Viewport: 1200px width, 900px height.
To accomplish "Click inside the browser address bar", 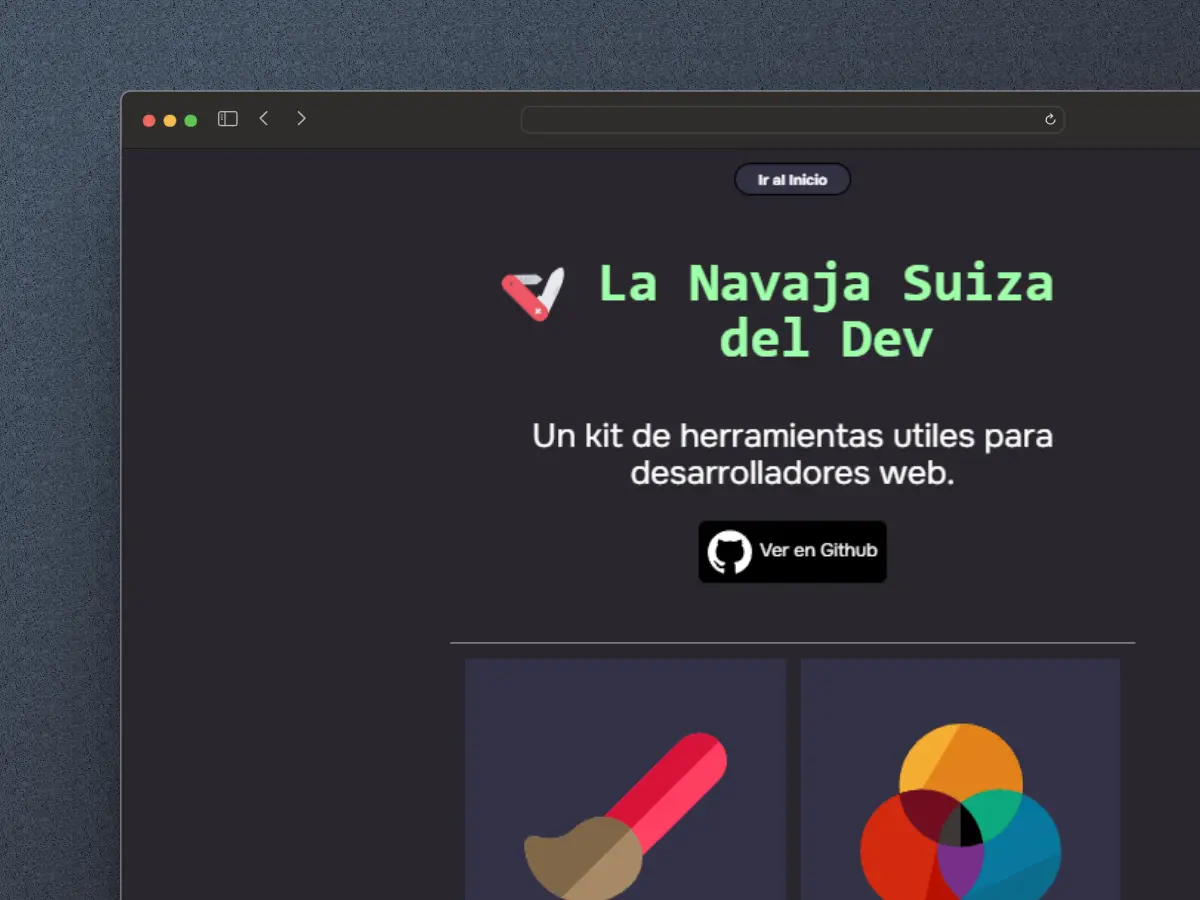I will click(x=792, y=119).
